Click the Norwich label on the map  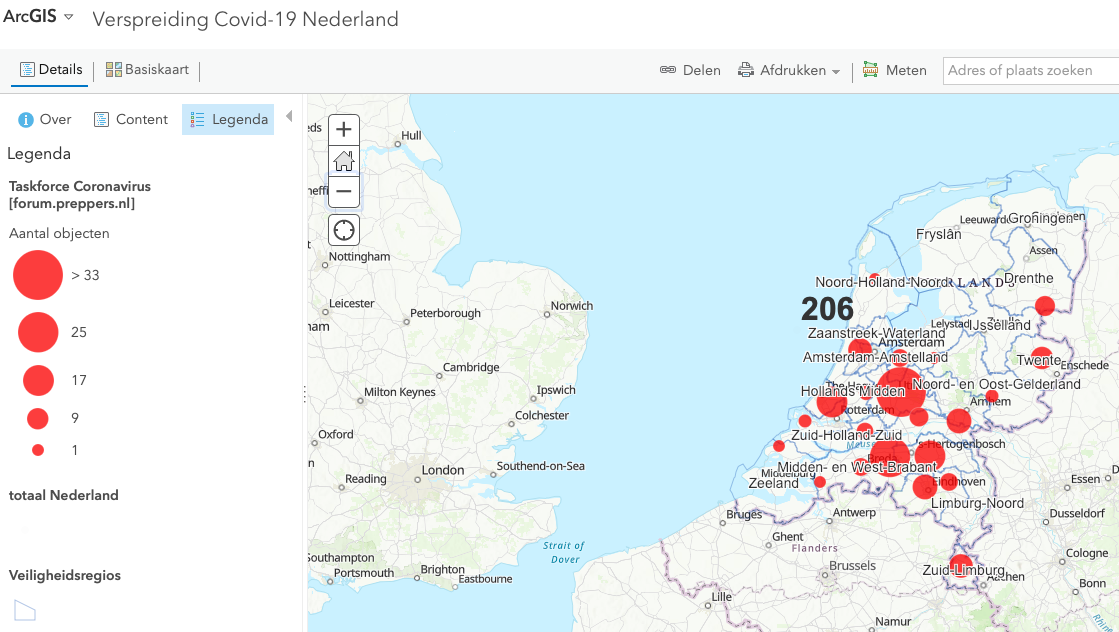(x=572, y=306)
